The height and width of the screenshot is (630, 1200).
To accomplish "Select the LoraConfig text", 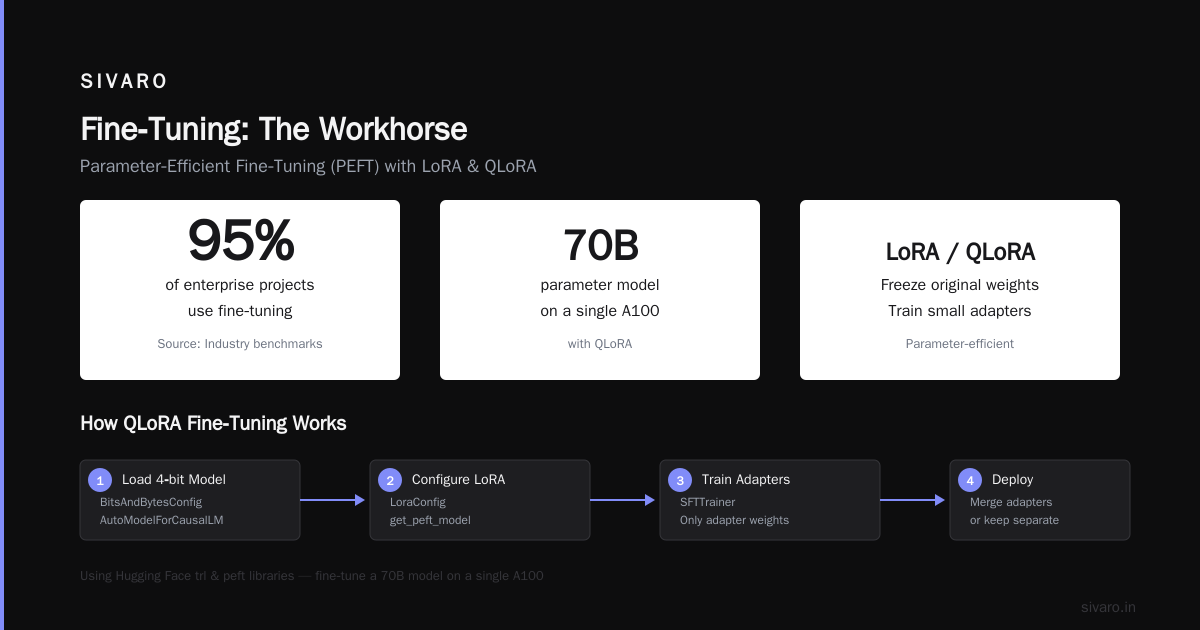I will click(x=418, y=502).
